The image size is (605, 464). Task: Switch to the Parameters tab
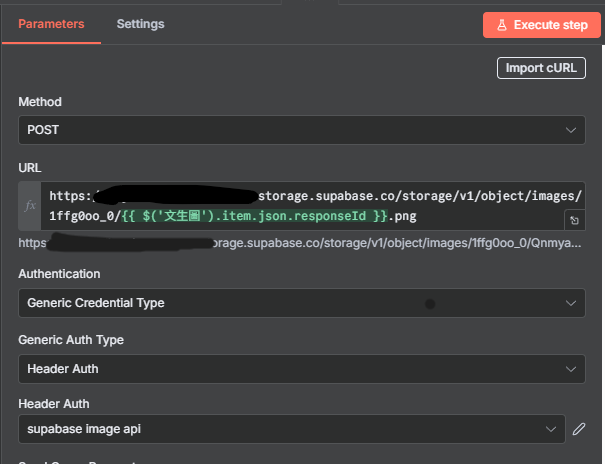click(x=51, y=24)
